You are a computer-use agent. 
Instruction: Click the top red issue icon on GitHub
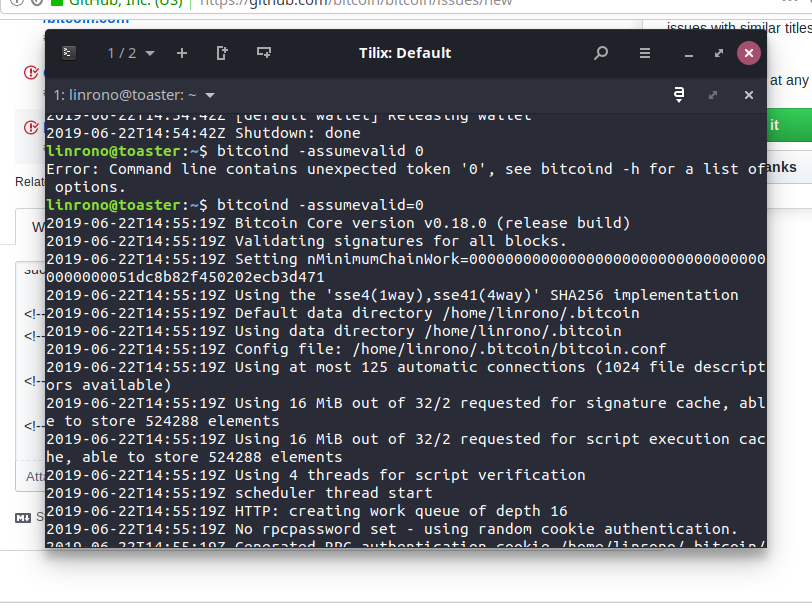click(x=31, y=72)
